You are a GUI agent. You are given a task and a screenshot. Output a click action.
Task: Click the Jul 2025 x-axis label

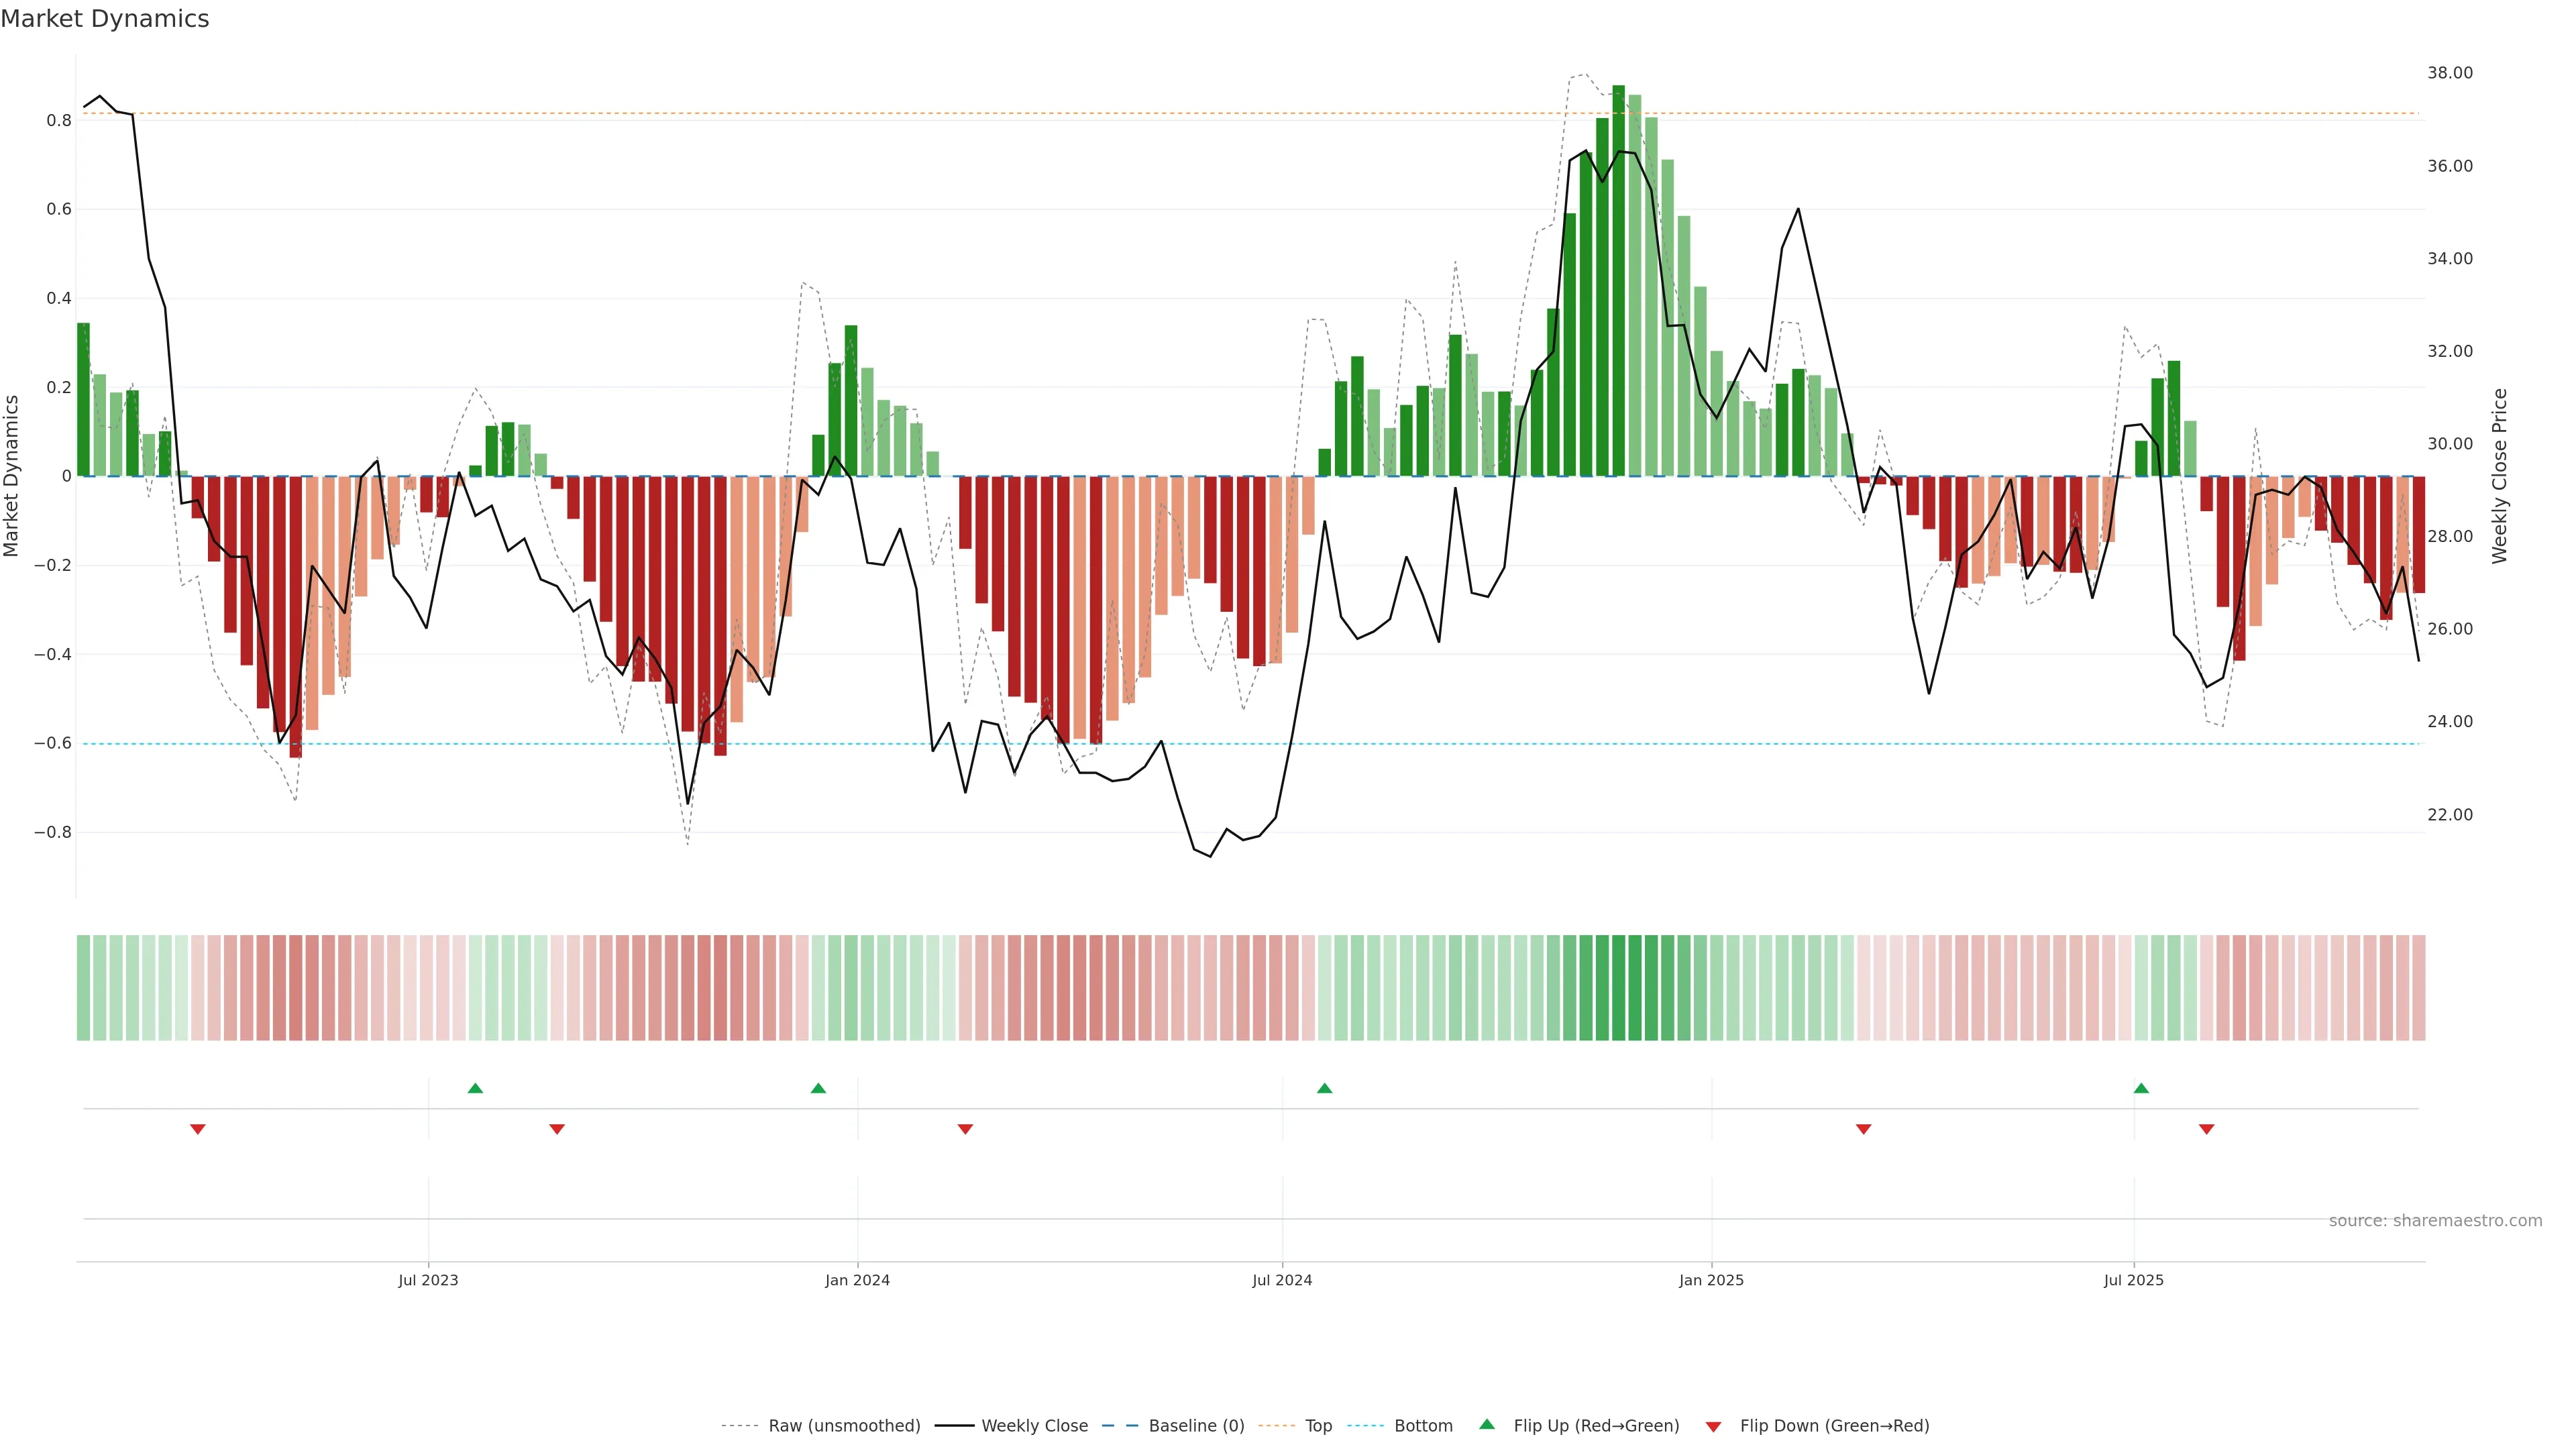(2133, 1280)
